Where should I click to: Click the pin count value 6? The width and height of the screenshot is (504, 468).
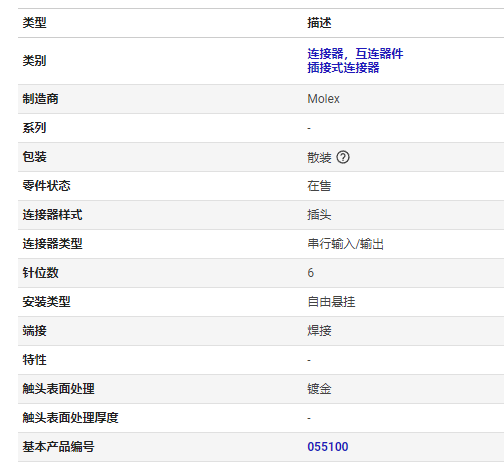coord(310,273)
